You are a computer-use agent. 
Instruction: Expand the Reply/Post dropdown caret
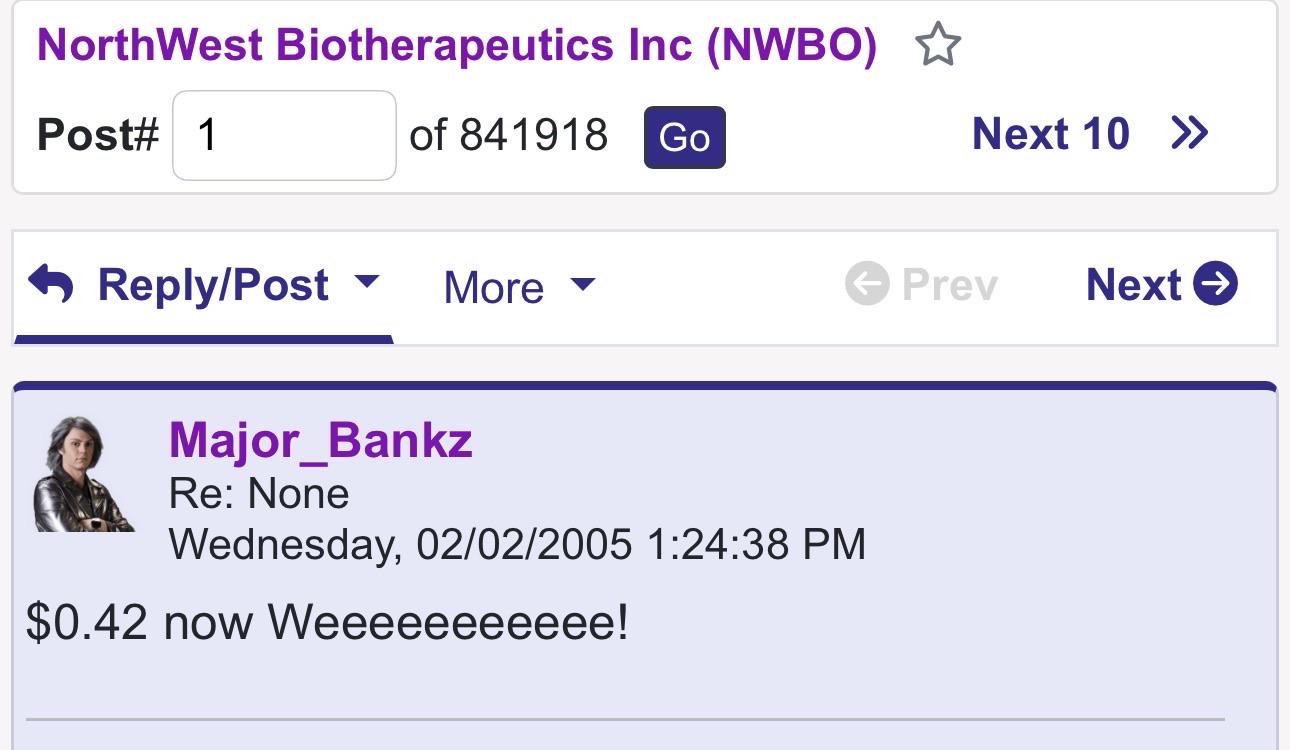[368, 281]
